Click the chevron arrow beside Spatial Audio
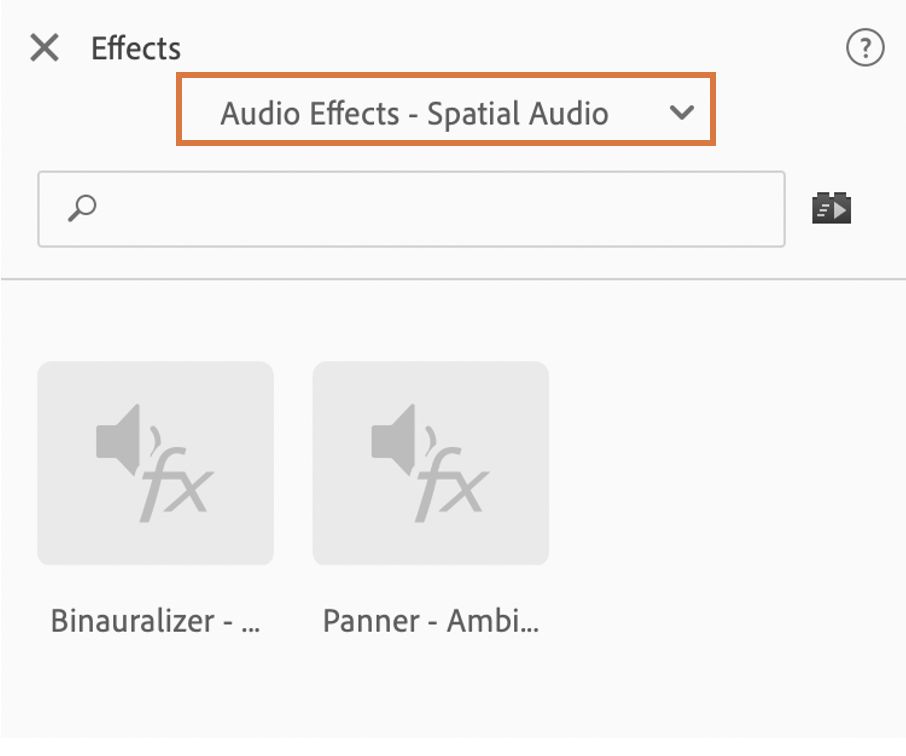 point(682,113)
